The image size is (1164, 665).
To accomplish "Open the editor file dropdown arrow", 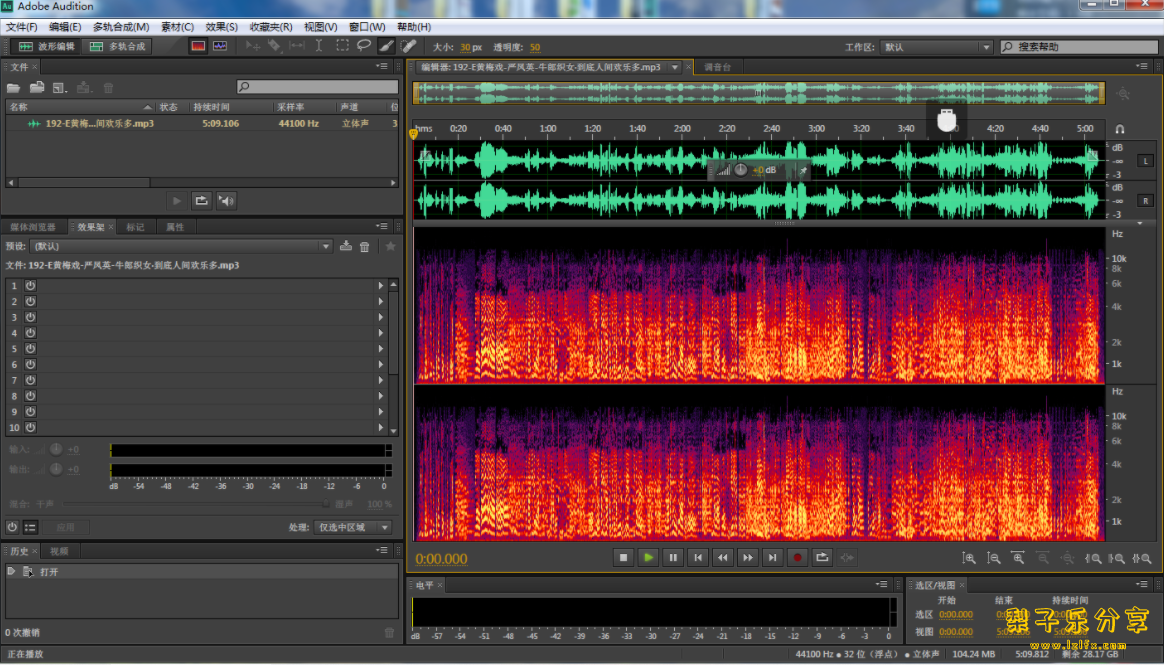I will 675,67.
